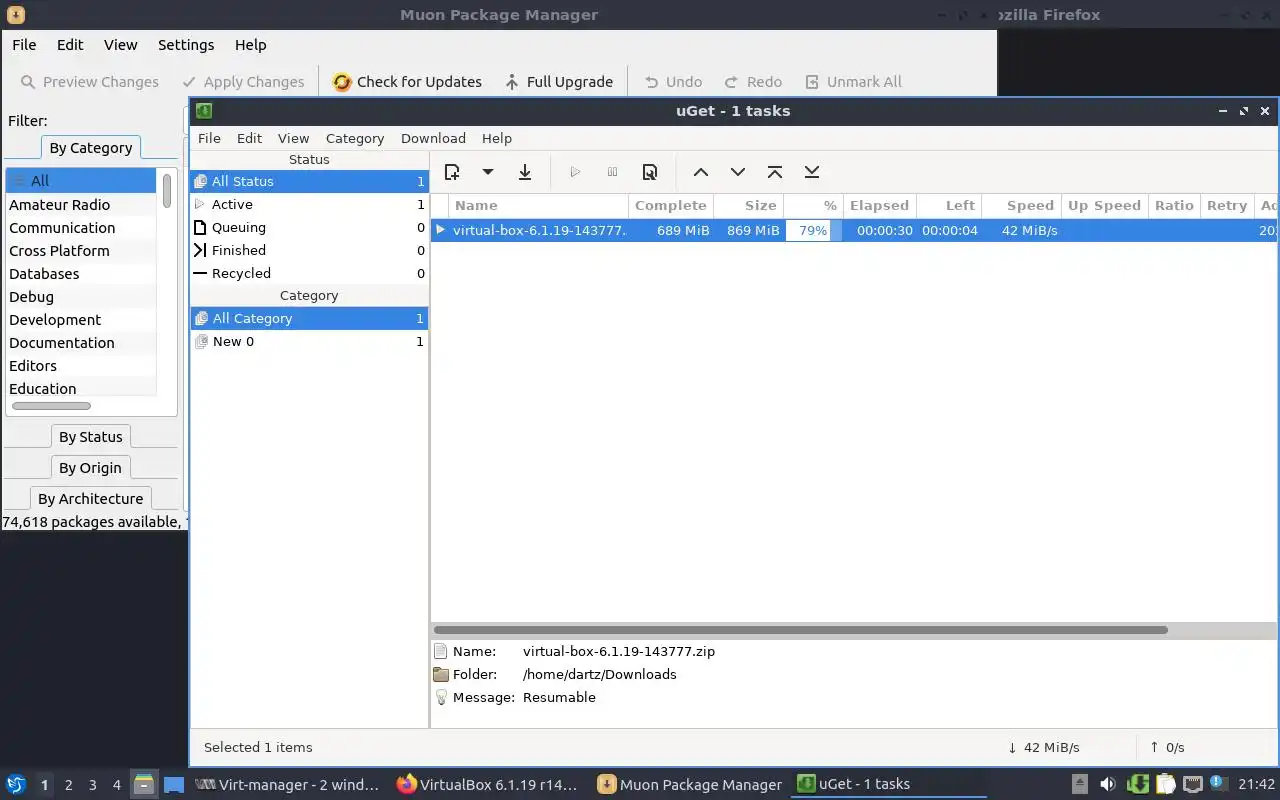Open uGet File menu
Screen dimensions: 1280x800
click(209, 138)
